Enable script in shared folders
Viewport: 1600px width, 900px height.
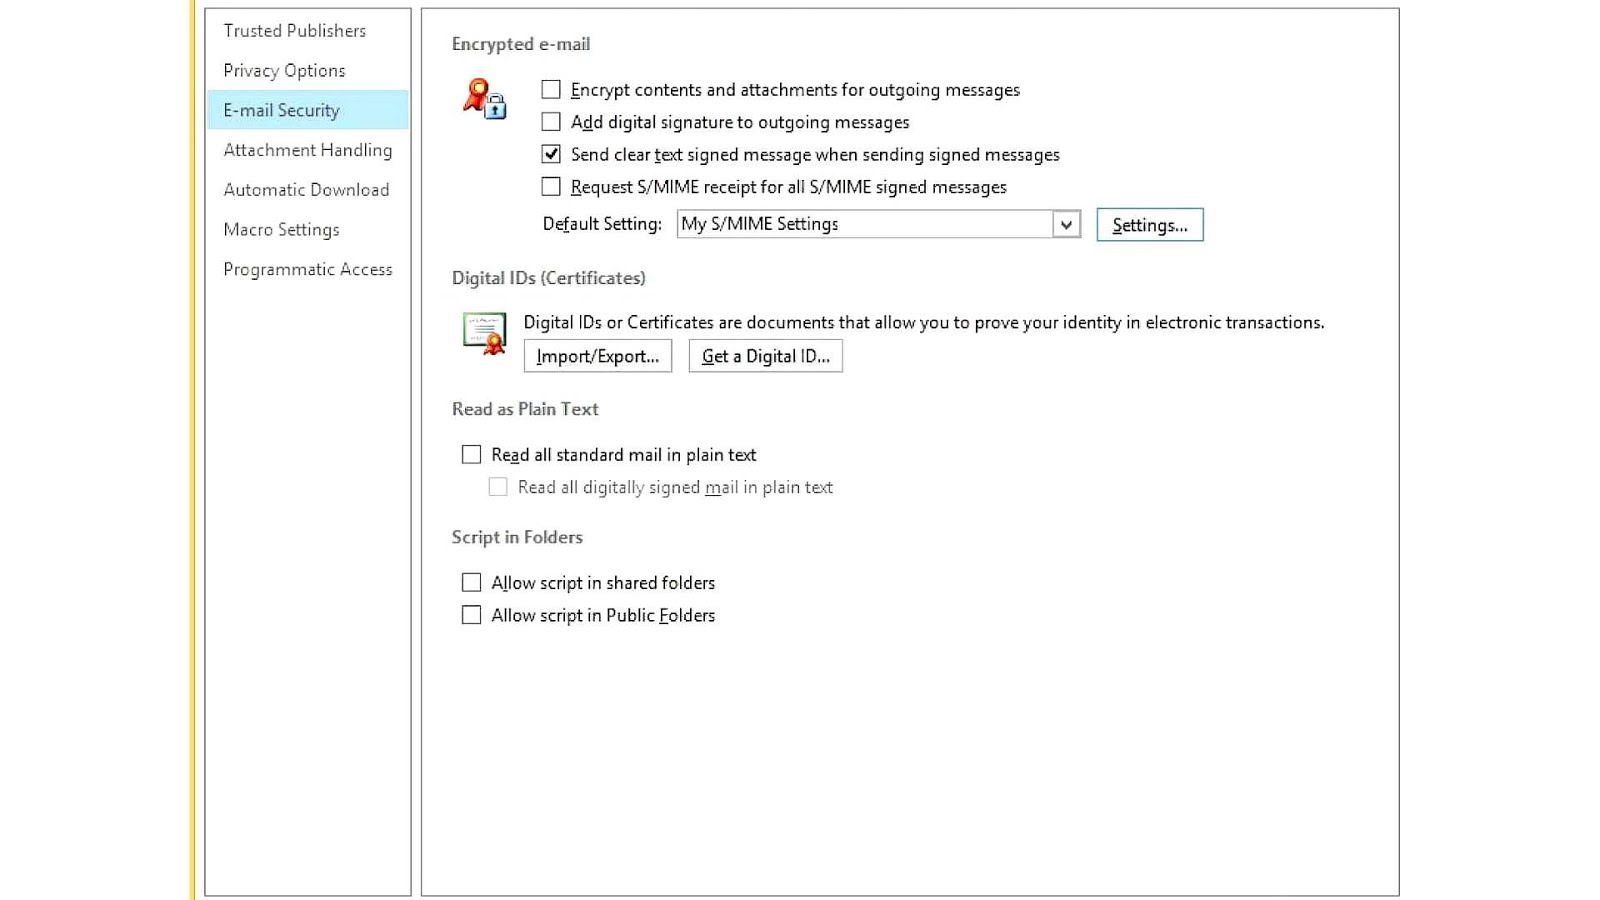coord(471,581)
